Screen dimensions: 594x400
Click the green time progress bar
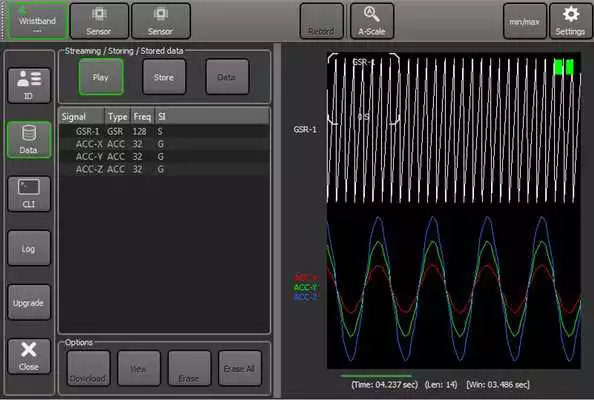pos(375,376)
